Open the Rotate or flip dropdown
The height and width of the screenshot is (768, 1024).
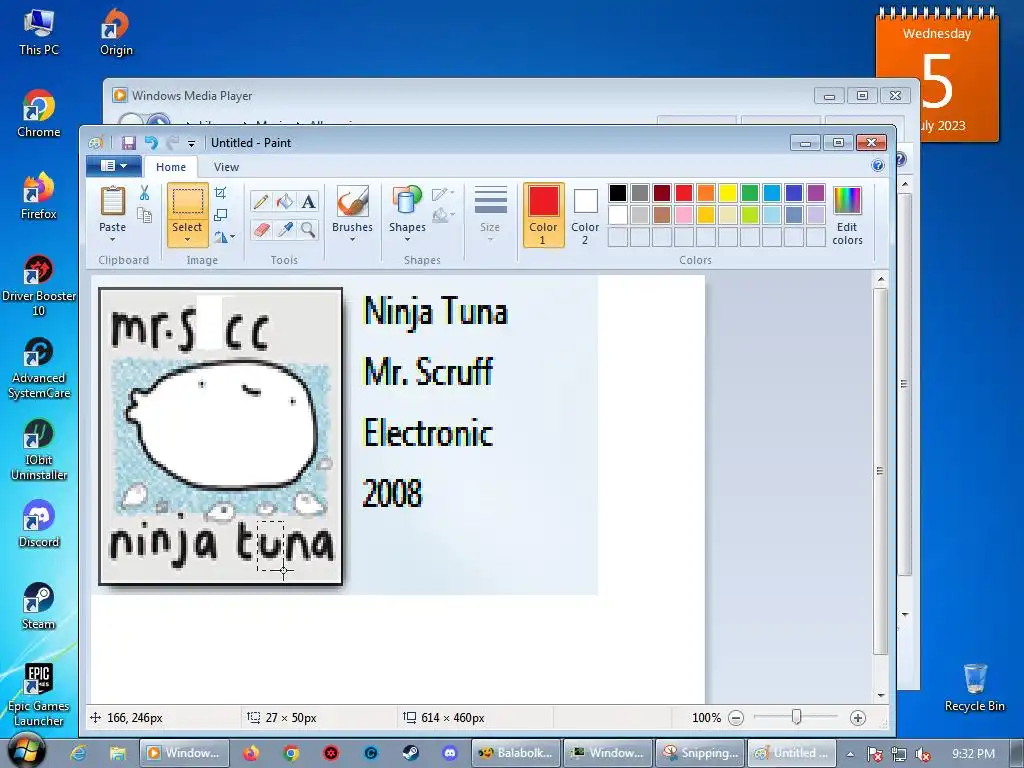(224, 237)
